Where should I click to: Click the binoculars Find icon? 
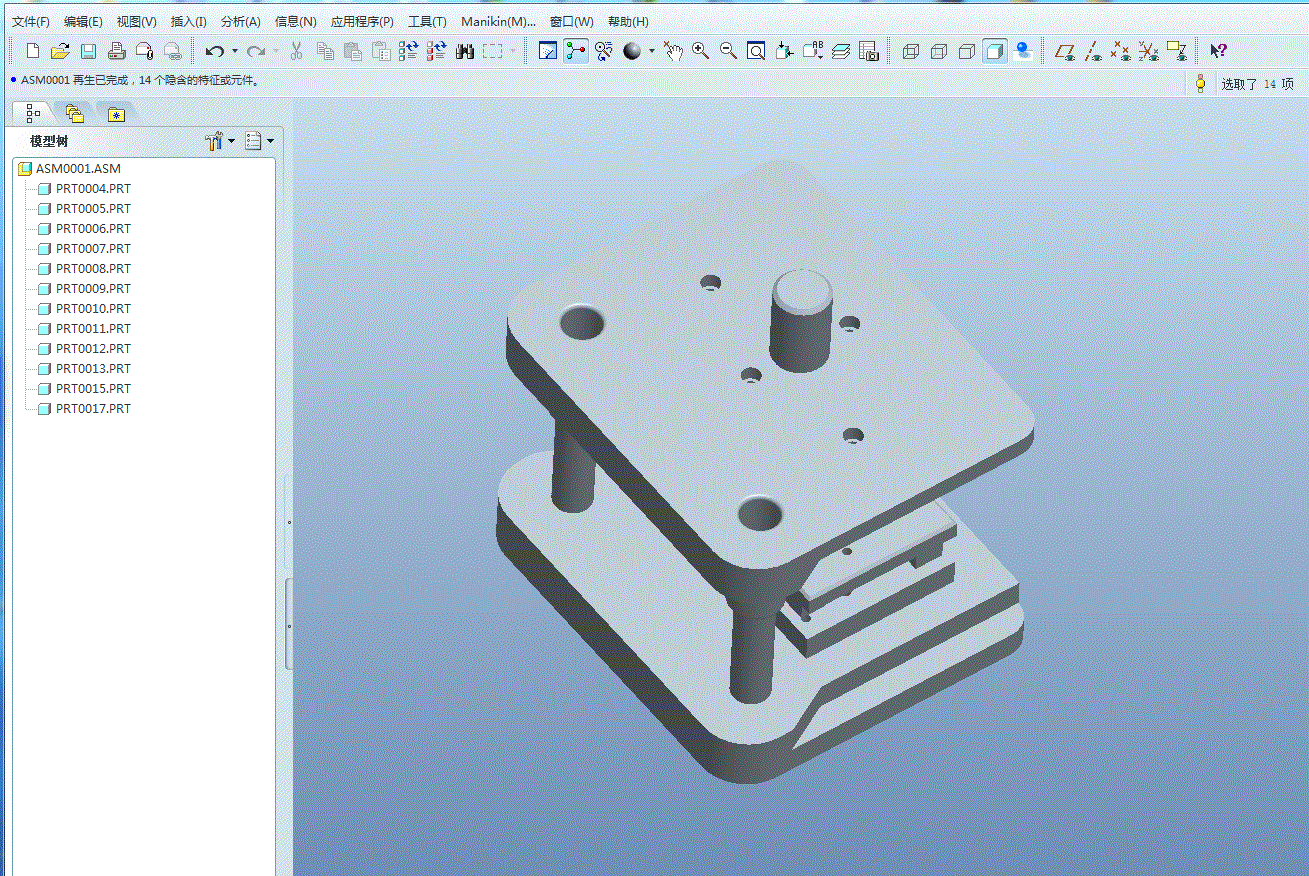point(465,51)
